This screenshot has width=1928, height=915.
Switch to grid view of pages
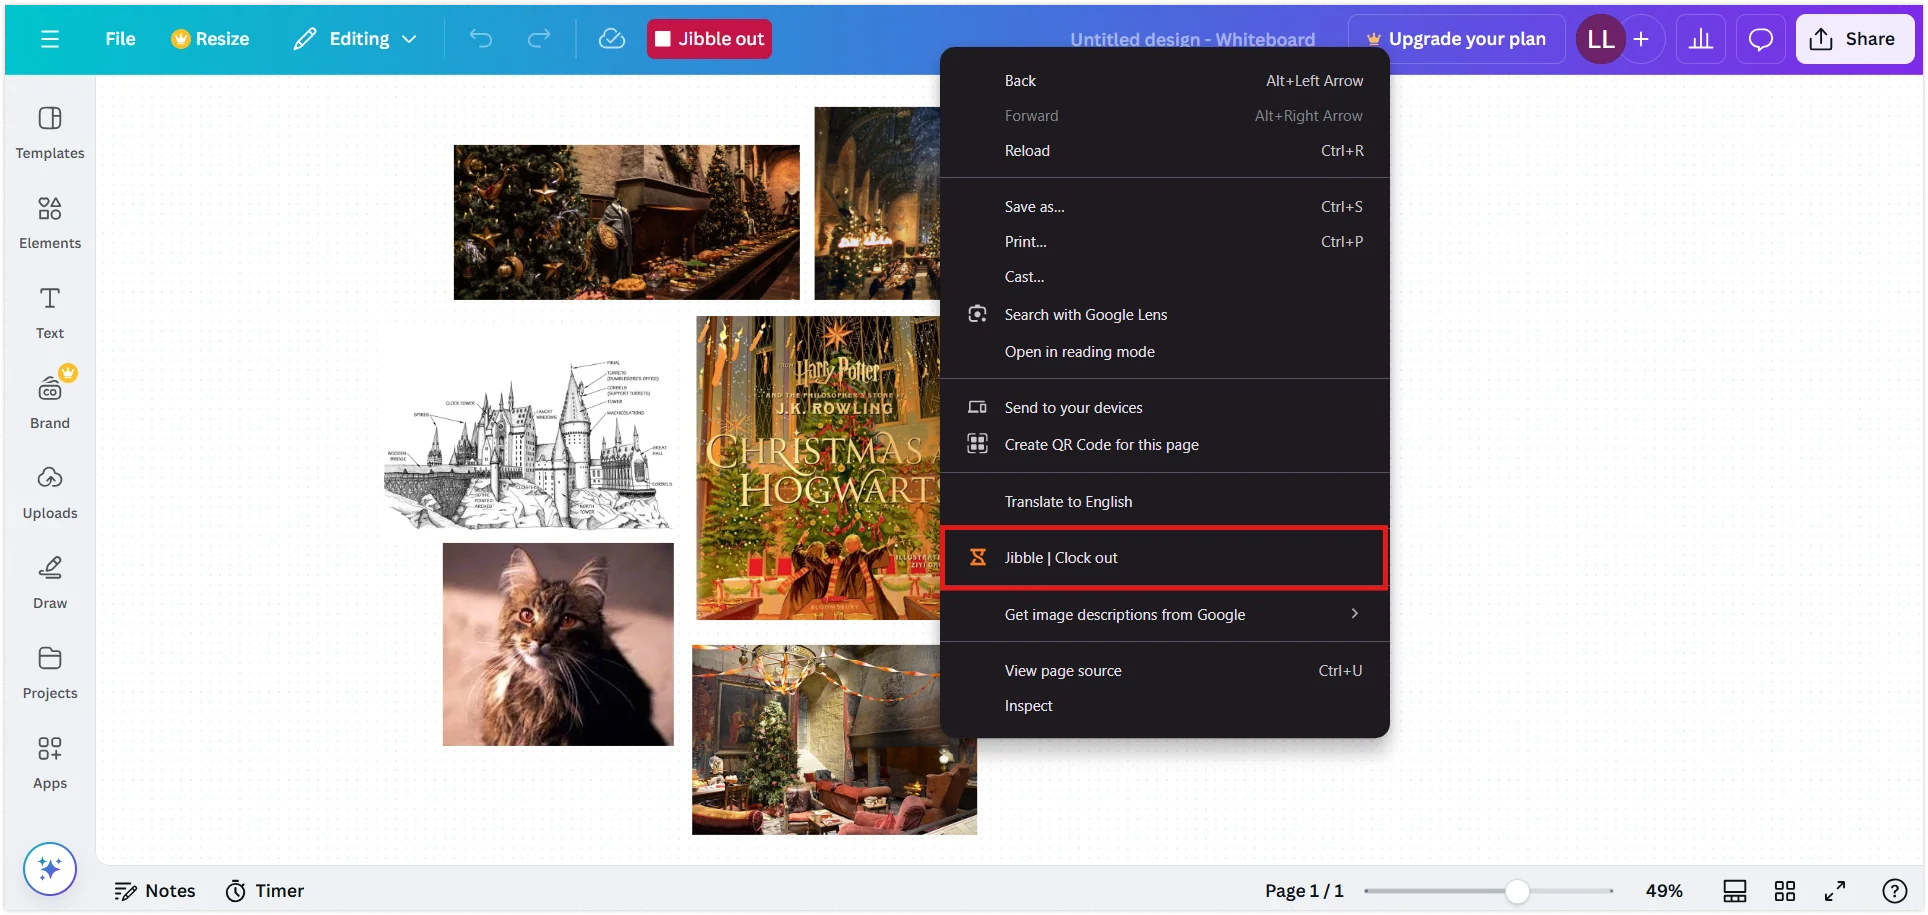[x=1785, y=891]
